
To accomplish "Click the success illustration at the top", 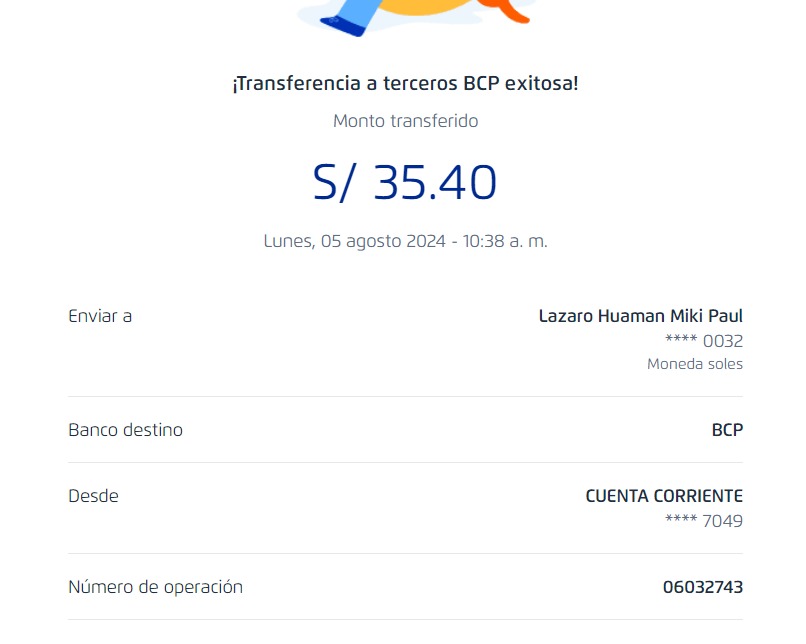I will coord(415,13).
